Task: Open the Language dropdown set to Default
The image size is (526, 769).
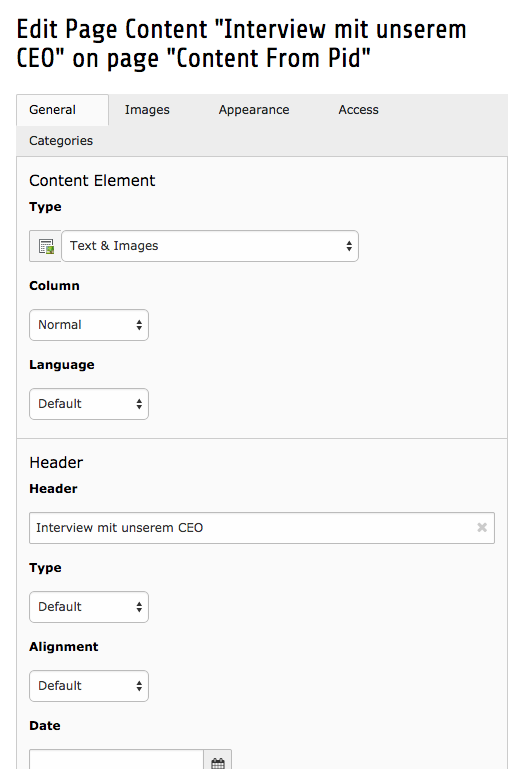Action: (89, 404)
